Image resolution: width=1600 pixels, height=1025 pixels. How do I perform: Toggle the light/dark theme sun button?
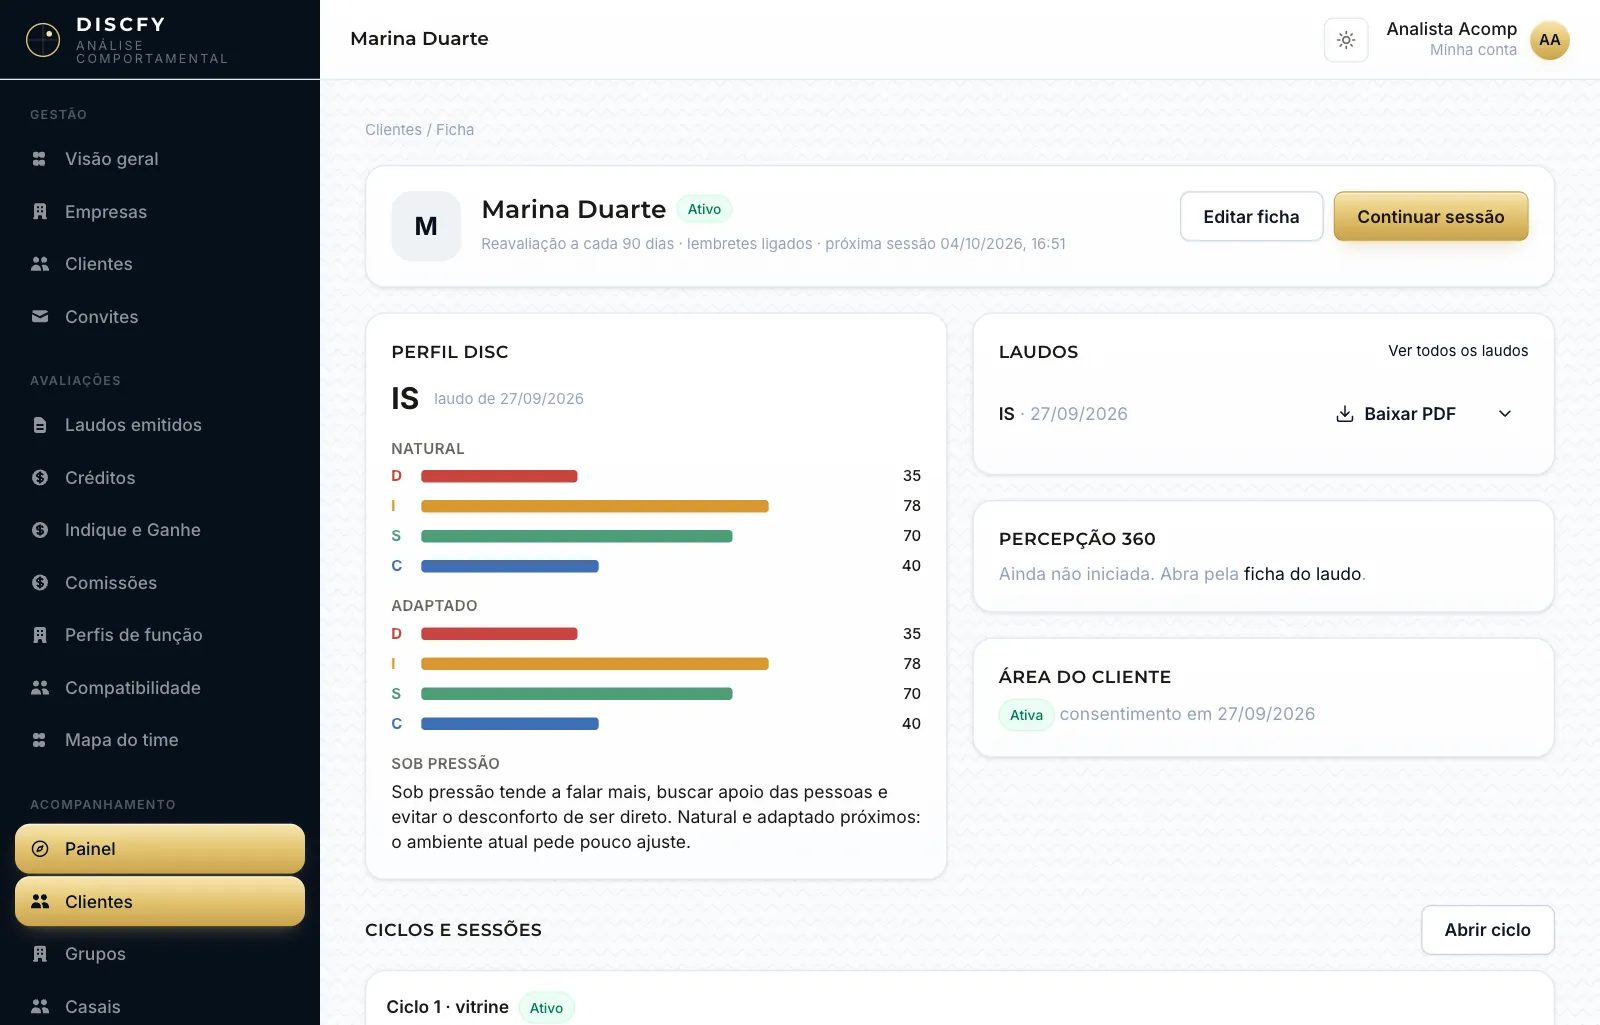[1346, 40]
